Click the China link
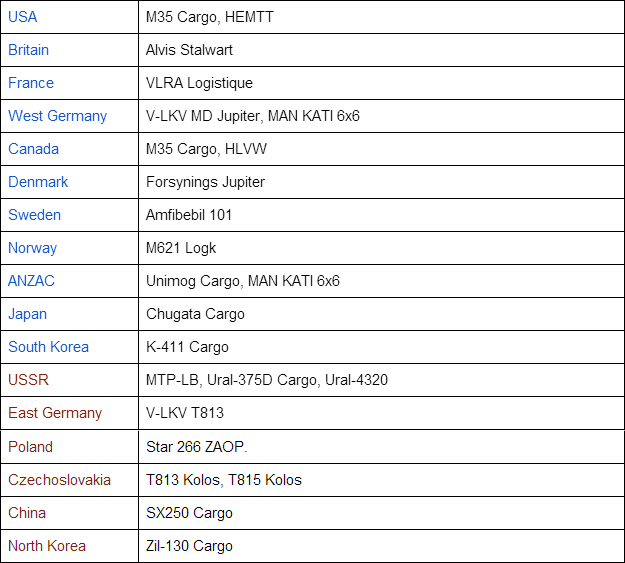 click(27, 513)
